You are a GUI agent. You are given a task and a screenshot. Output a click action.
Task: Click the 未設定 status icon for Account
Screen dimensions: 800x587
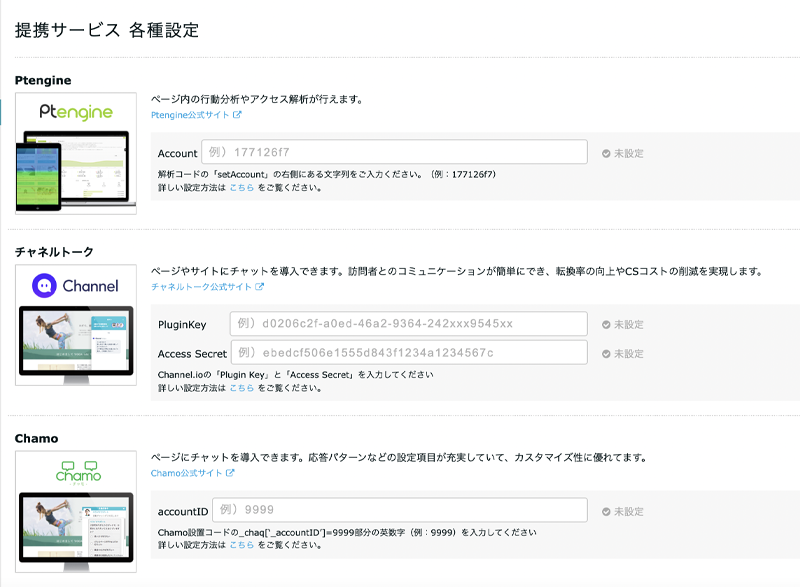pyautogui.click(x=606, y=154)
